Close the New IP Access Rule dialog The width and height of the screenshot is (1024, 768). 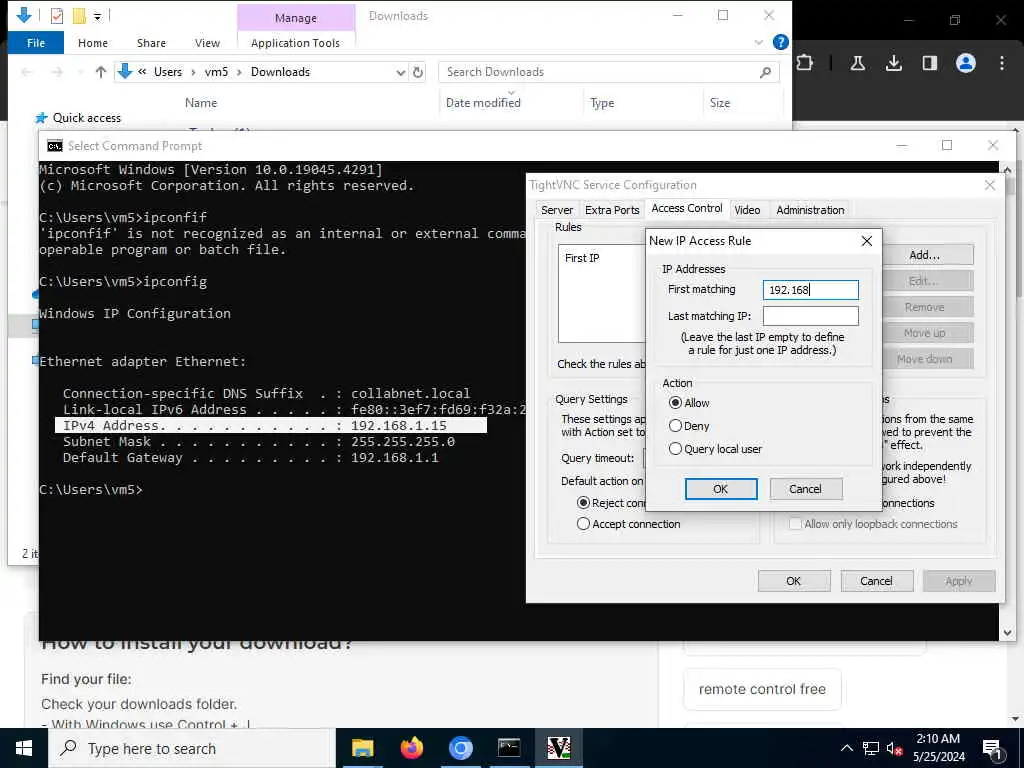pos(867,241)
